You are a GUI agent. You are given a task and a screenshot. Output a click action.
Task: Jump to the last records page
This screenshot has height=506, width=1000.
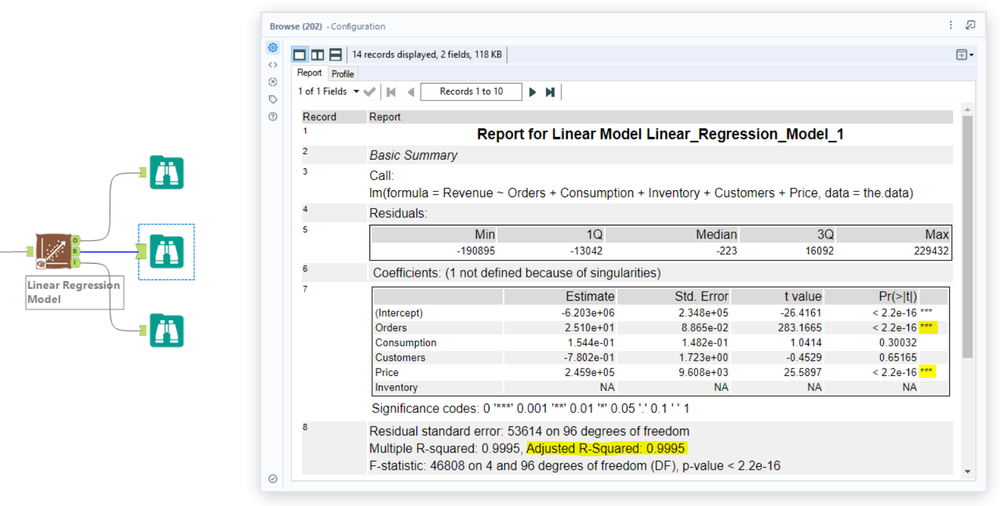tap(550, 92)
